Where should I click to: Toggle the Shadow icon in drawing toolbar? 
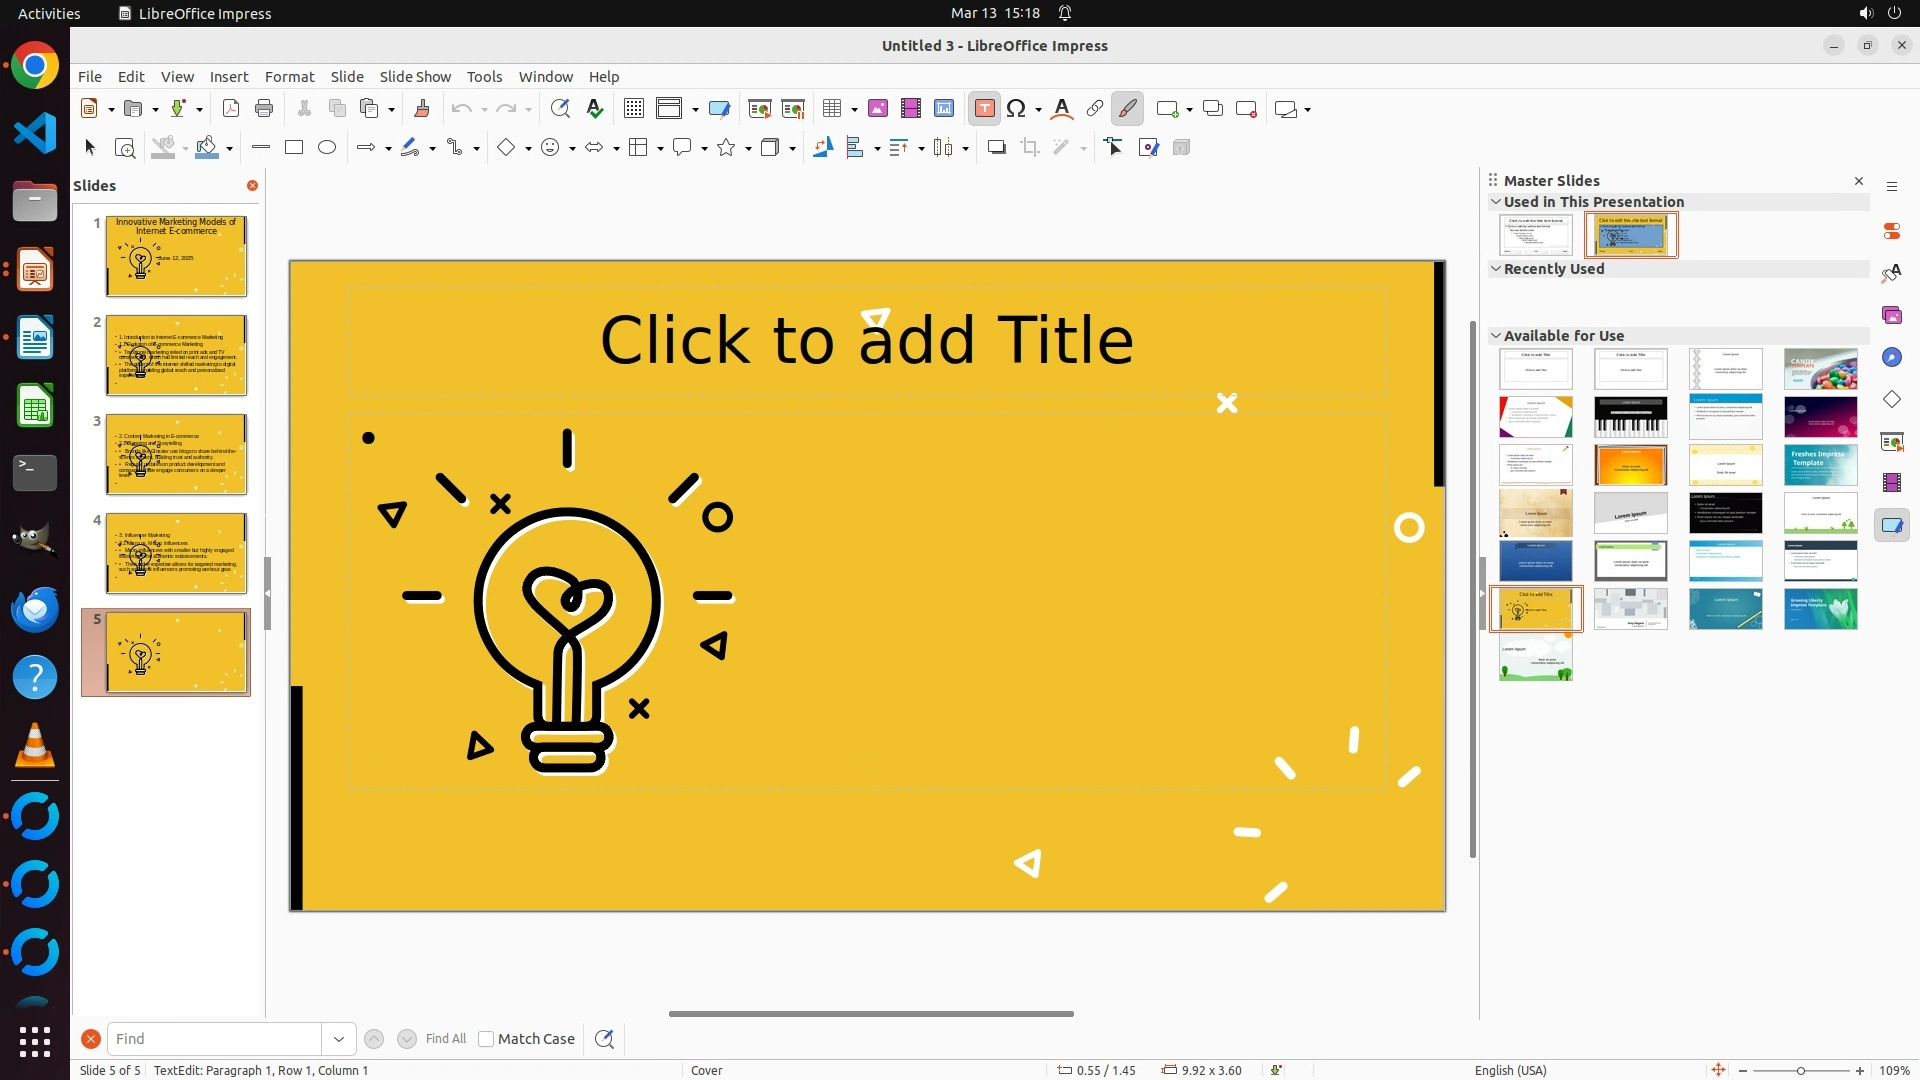click(x=996, y=148)
